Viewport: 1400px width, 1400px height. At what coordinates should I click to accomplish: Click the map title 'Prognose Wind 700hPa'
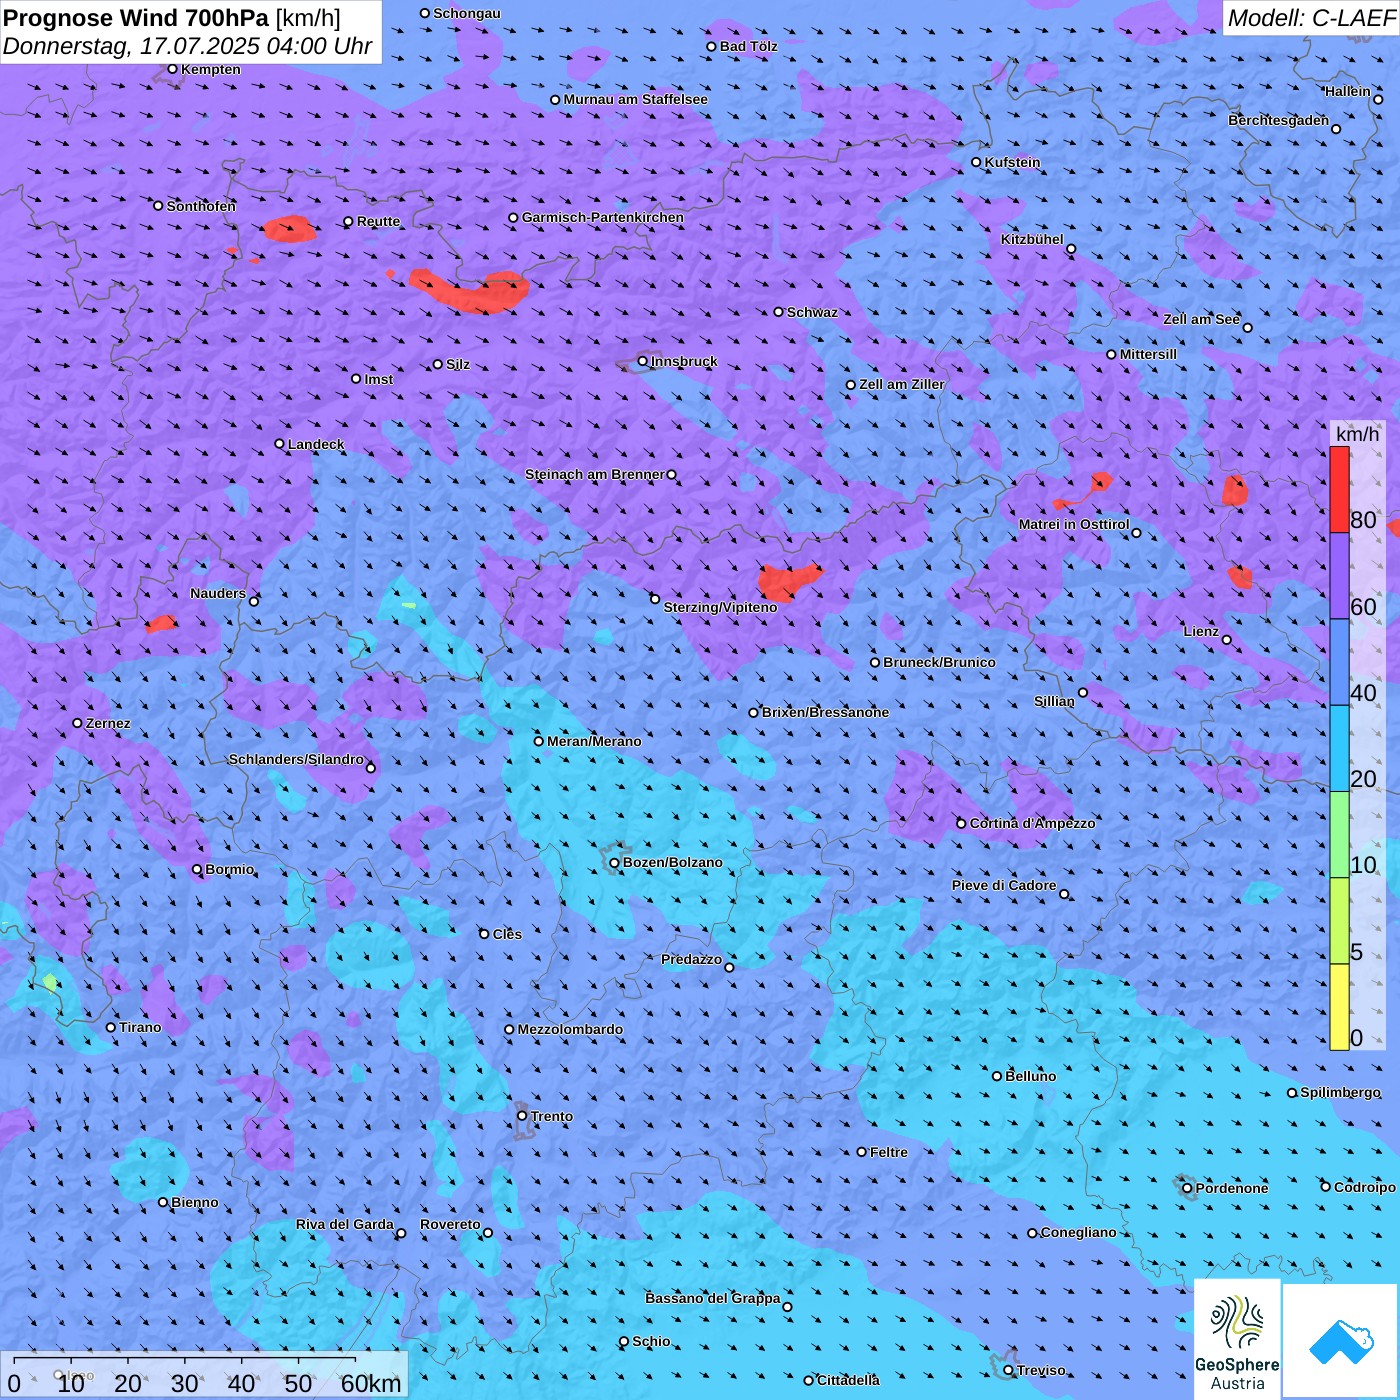click(x=136, y=17)
